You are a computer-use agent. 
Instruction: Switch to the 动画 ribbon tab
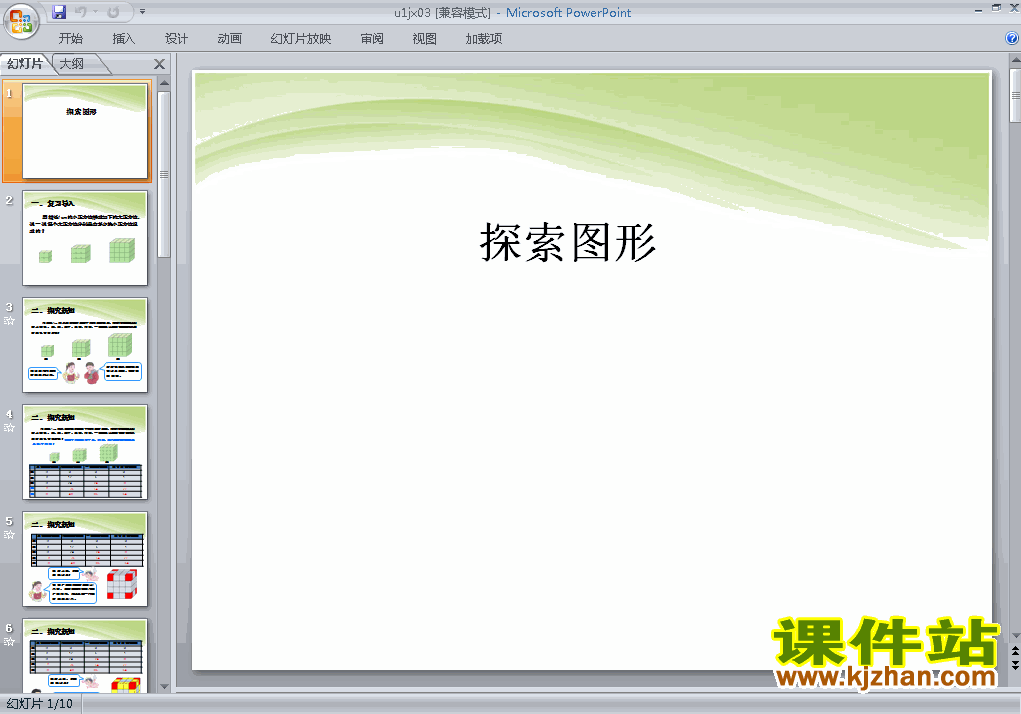point(229,38)
